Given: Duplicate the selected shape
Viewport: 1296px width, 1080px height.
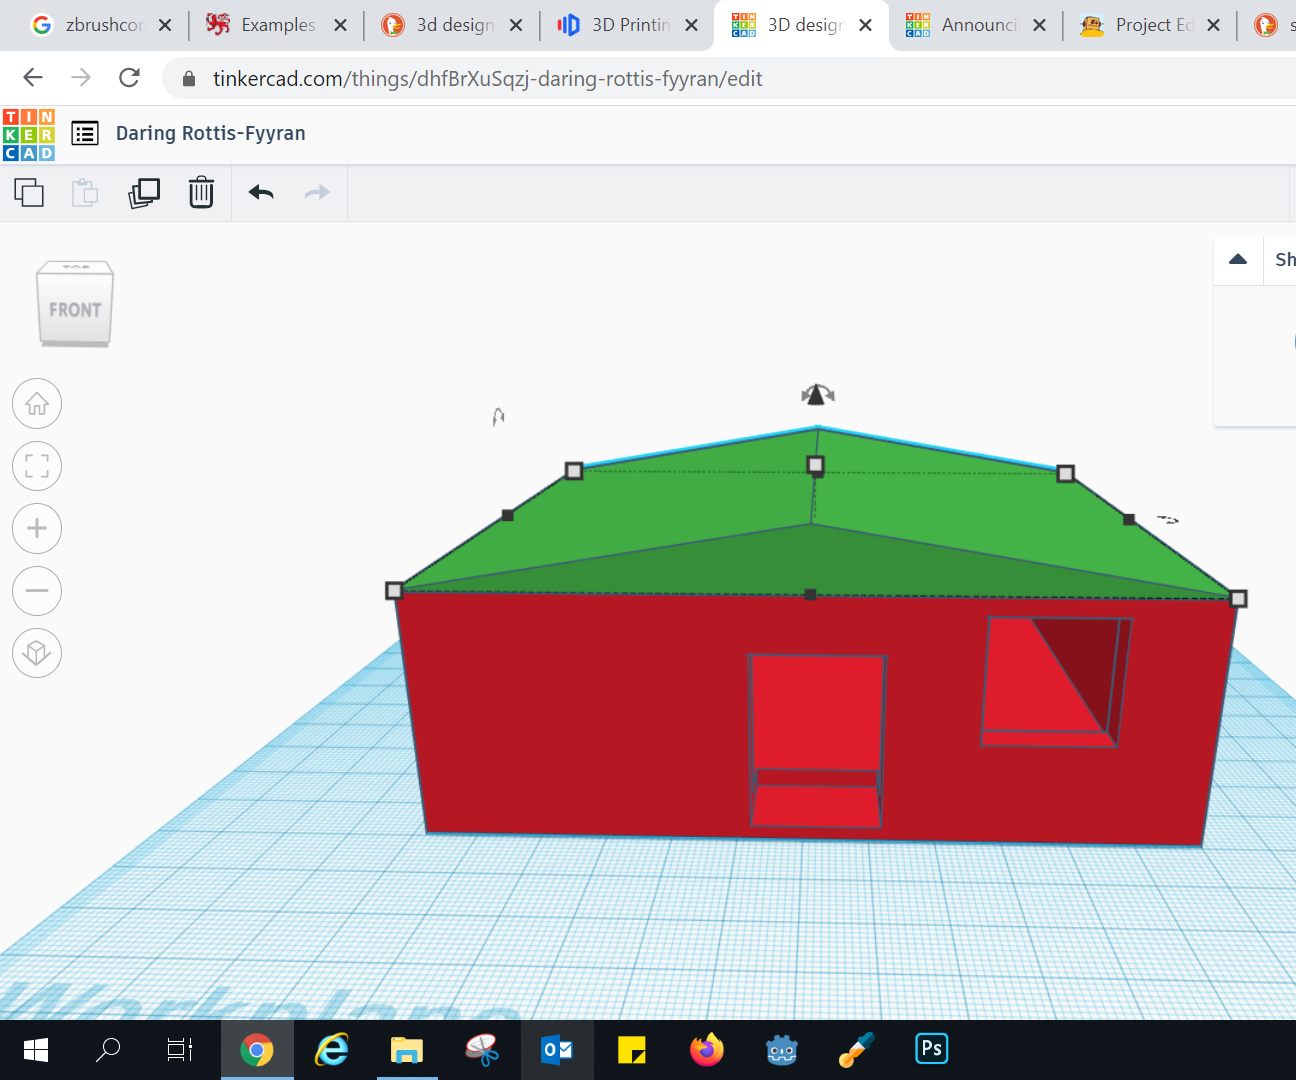Looking at the screenshot, I should [x=144, y=192].
